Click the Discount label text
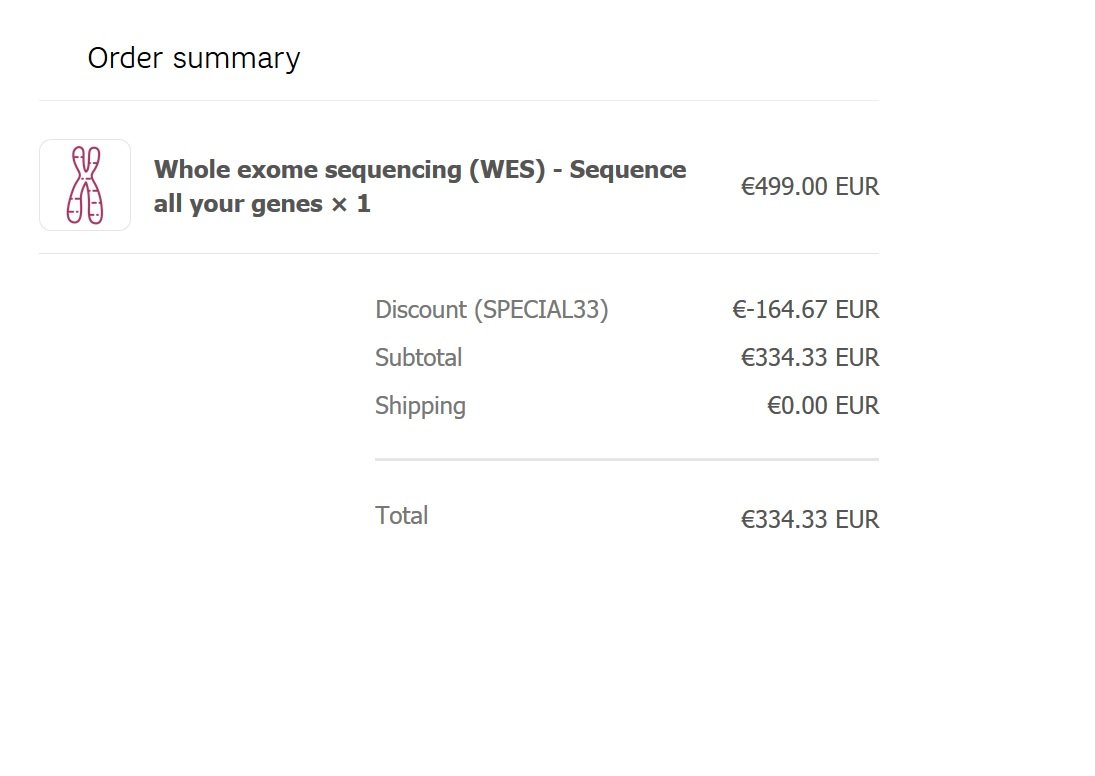This screenshot has width=1095, height=776. (420, 310)
